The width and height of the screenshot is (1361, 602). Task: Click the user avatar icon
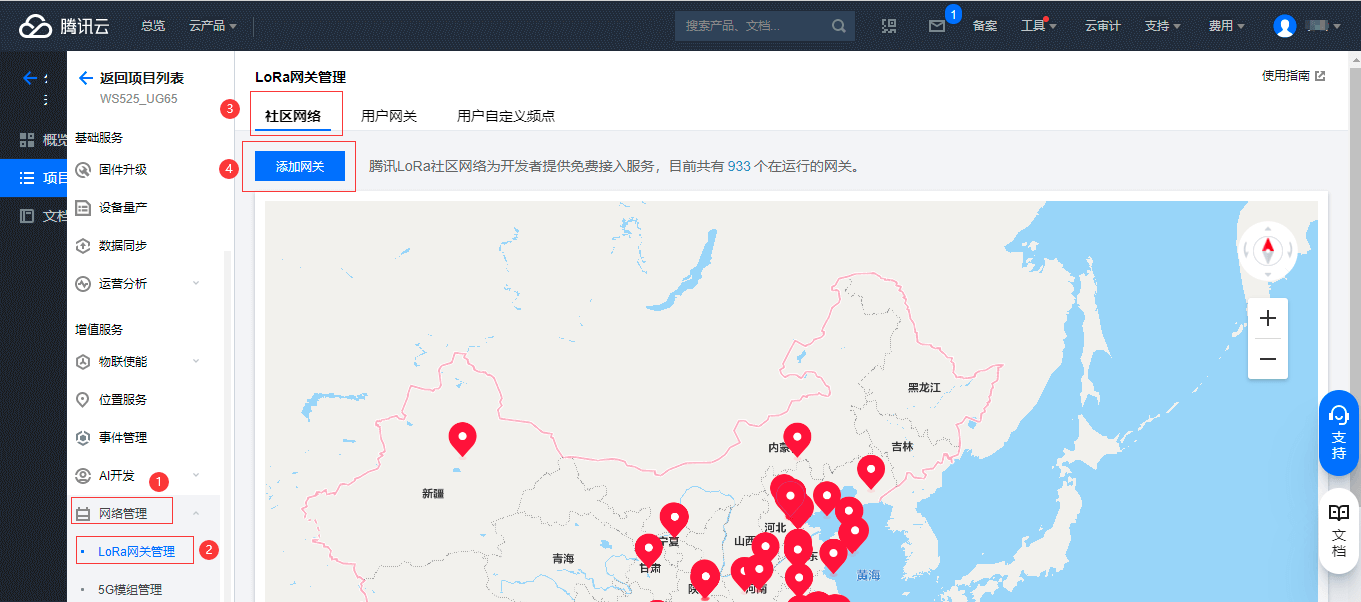tap(1285, 26)
